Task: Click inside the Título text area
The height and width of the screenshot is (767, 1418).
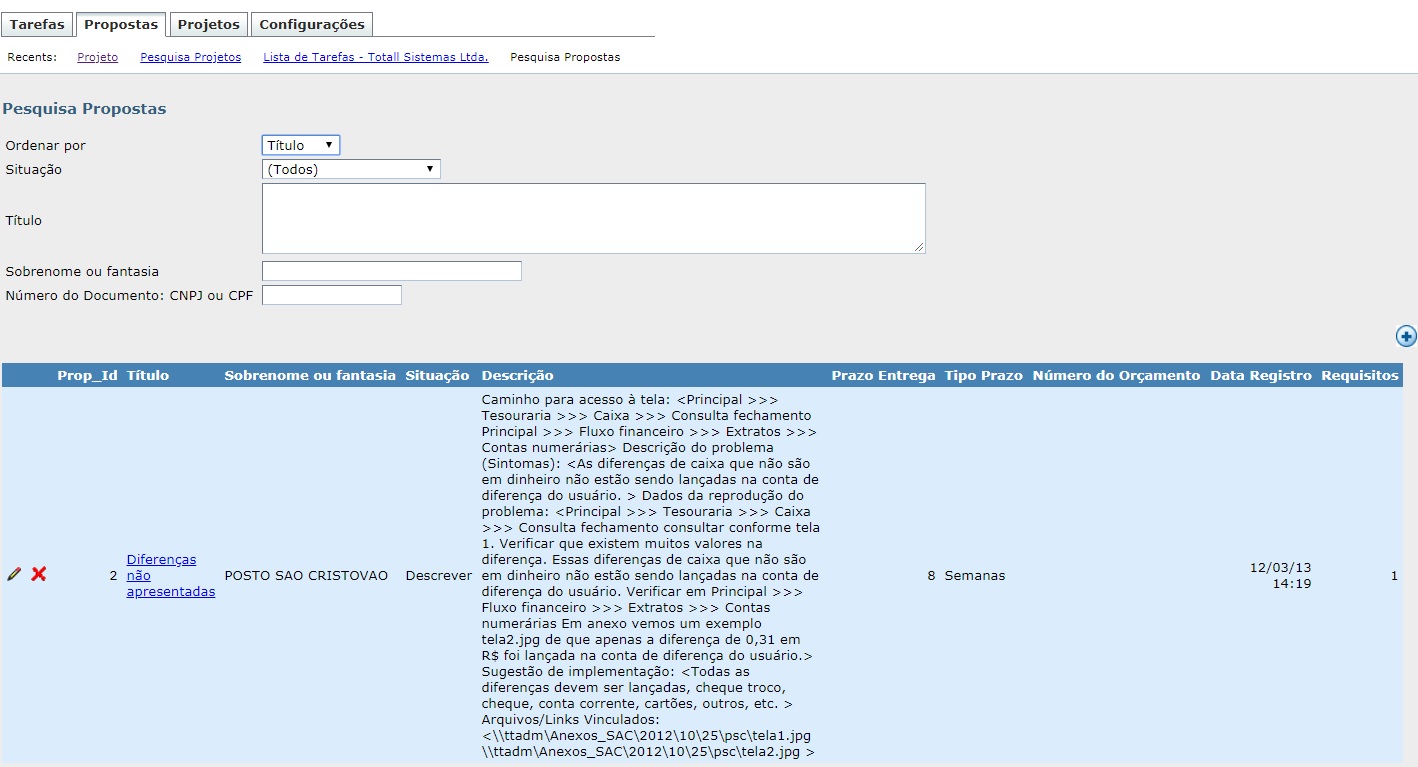Action: [x=594, y=218]
